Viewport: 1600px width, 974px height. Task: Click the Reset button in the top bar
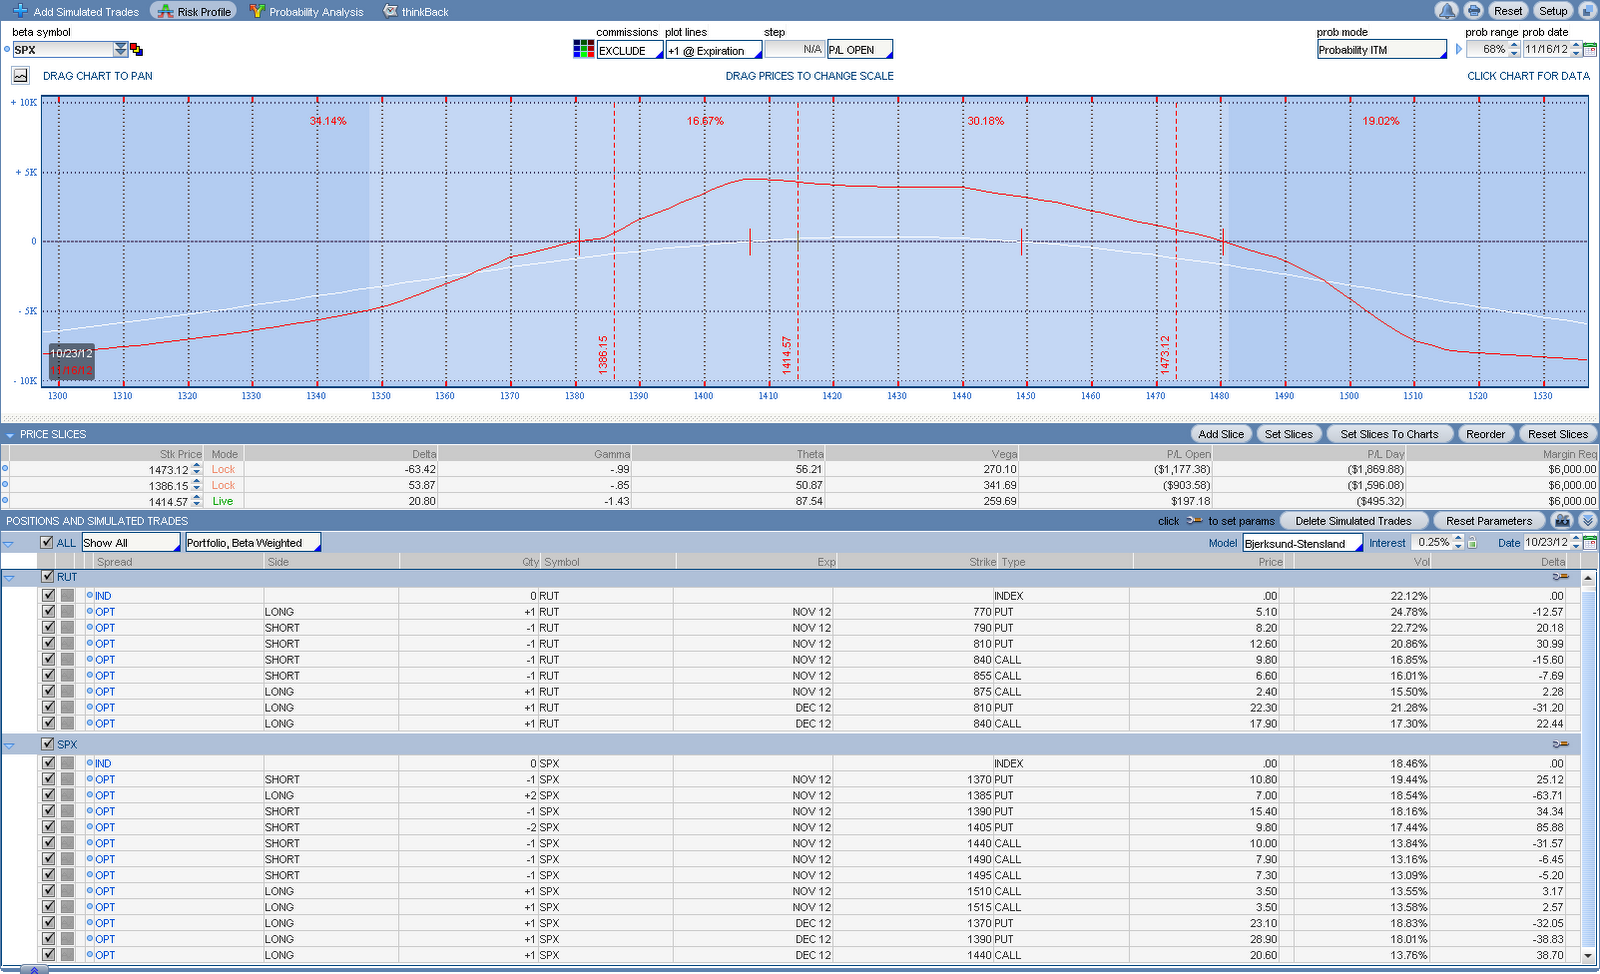tap(1508, 11)
